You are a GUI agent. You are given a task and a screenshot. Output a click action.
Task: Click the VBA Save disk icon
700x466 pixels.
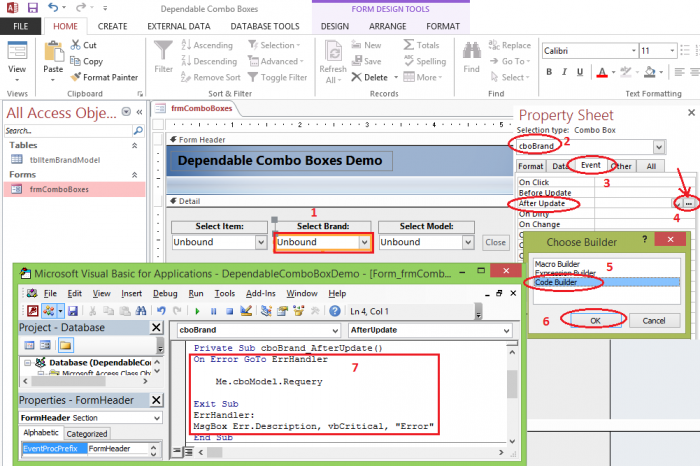tap(73, 311)
